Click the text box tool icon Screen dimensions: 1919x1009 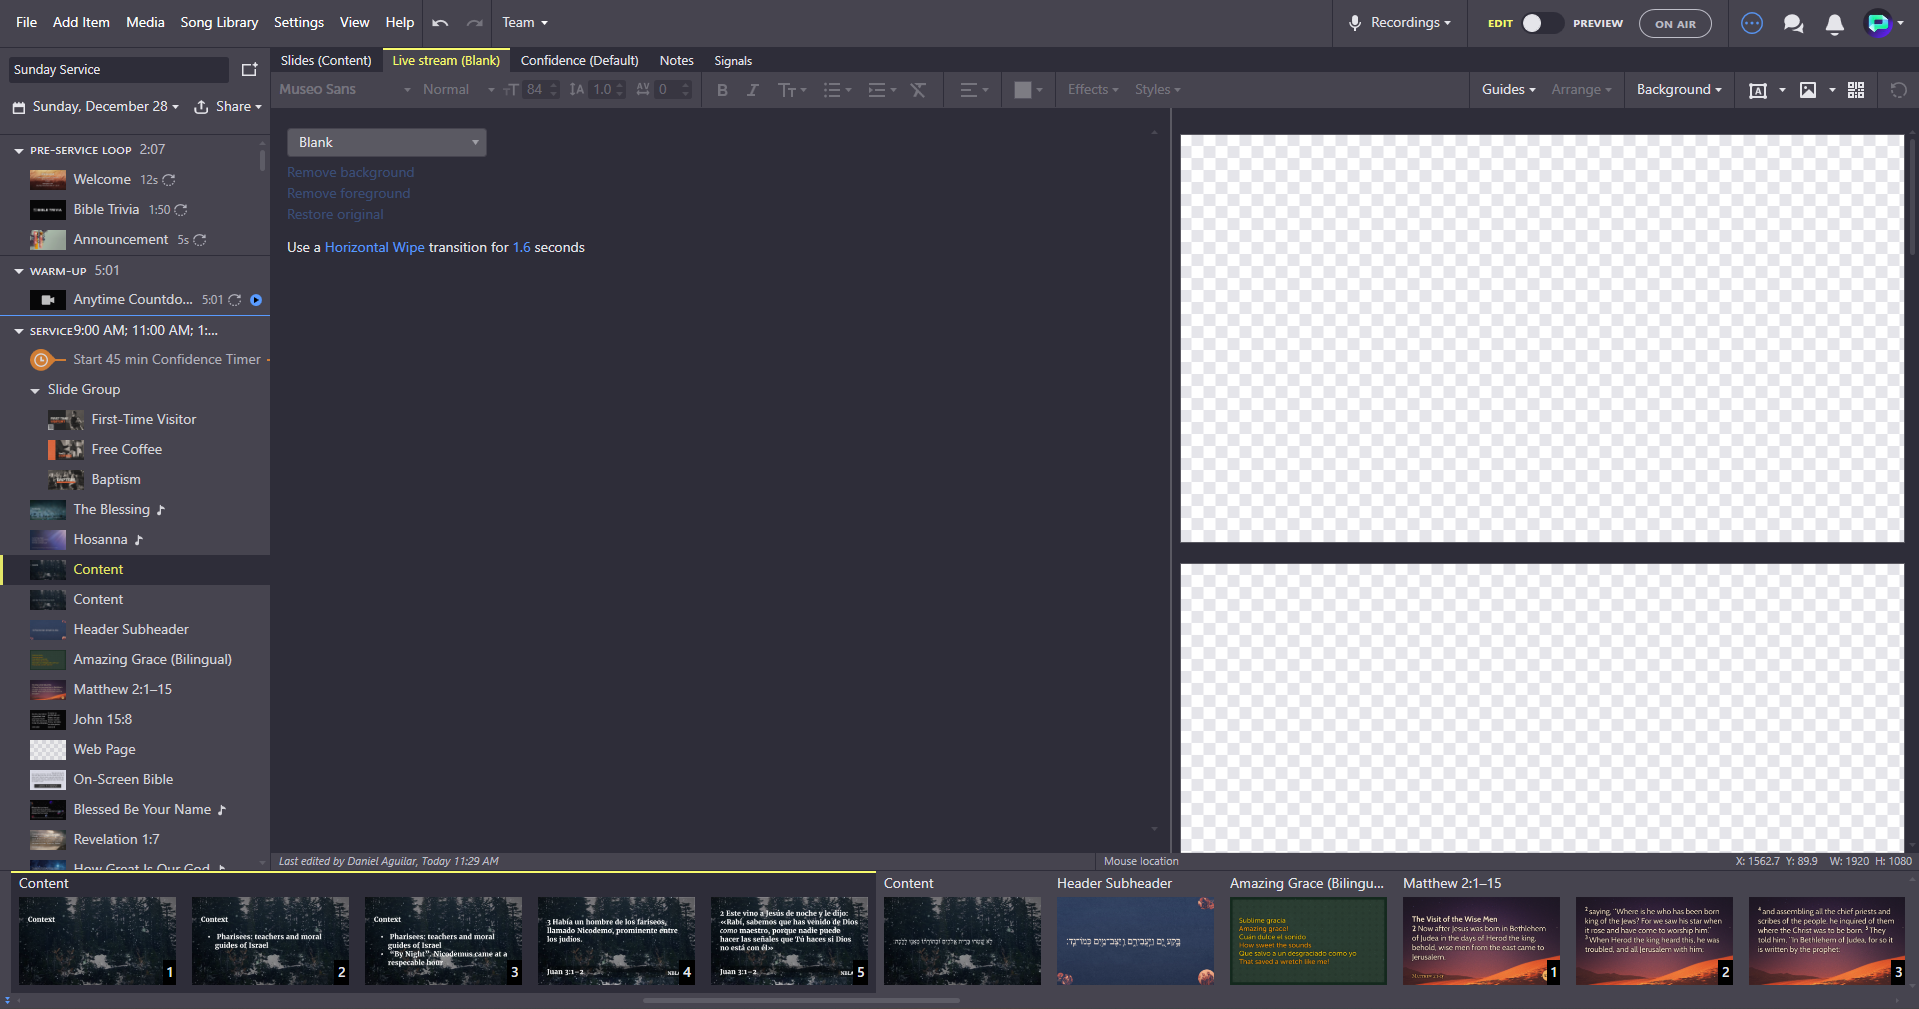[x=1757, y=90]
